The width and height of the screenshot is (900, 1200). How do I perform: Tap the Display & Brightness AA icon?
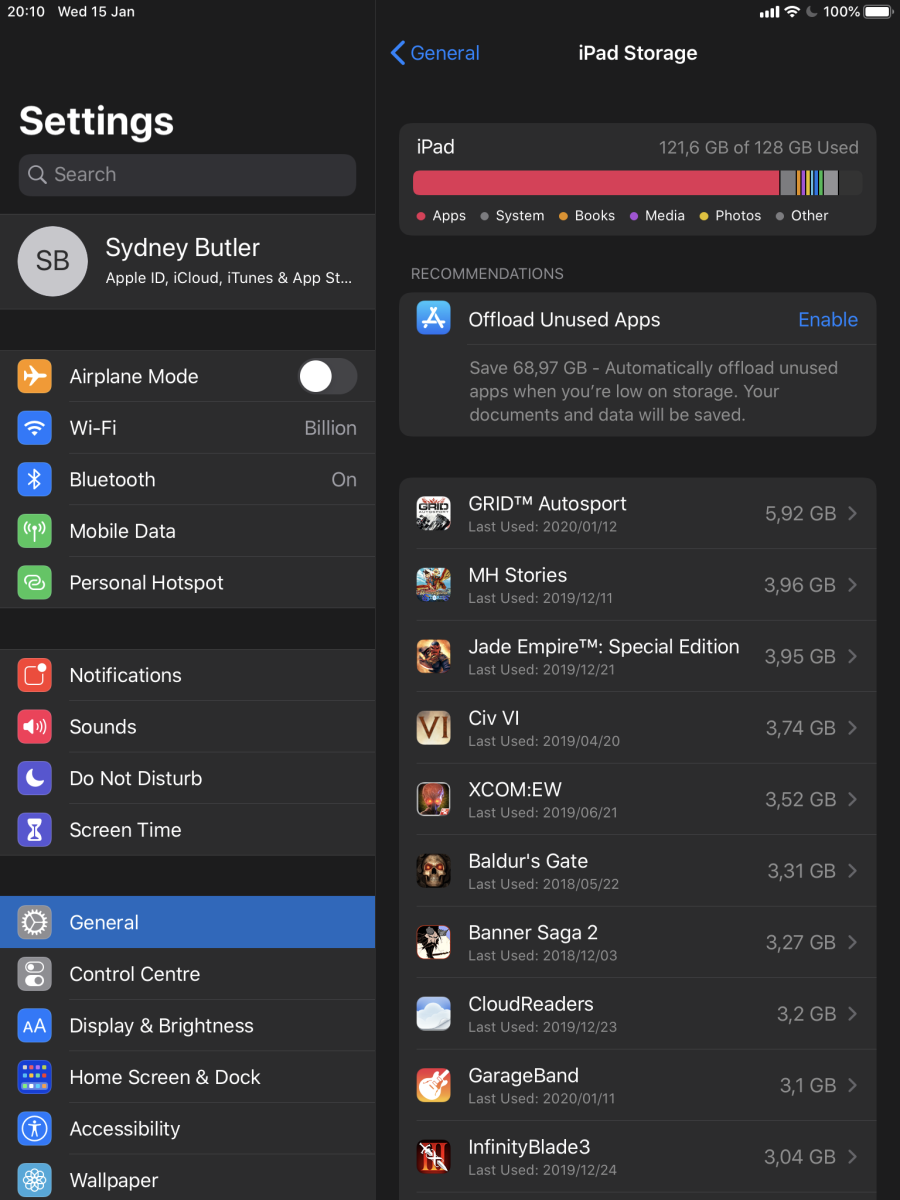click(x=34, y=1026)
